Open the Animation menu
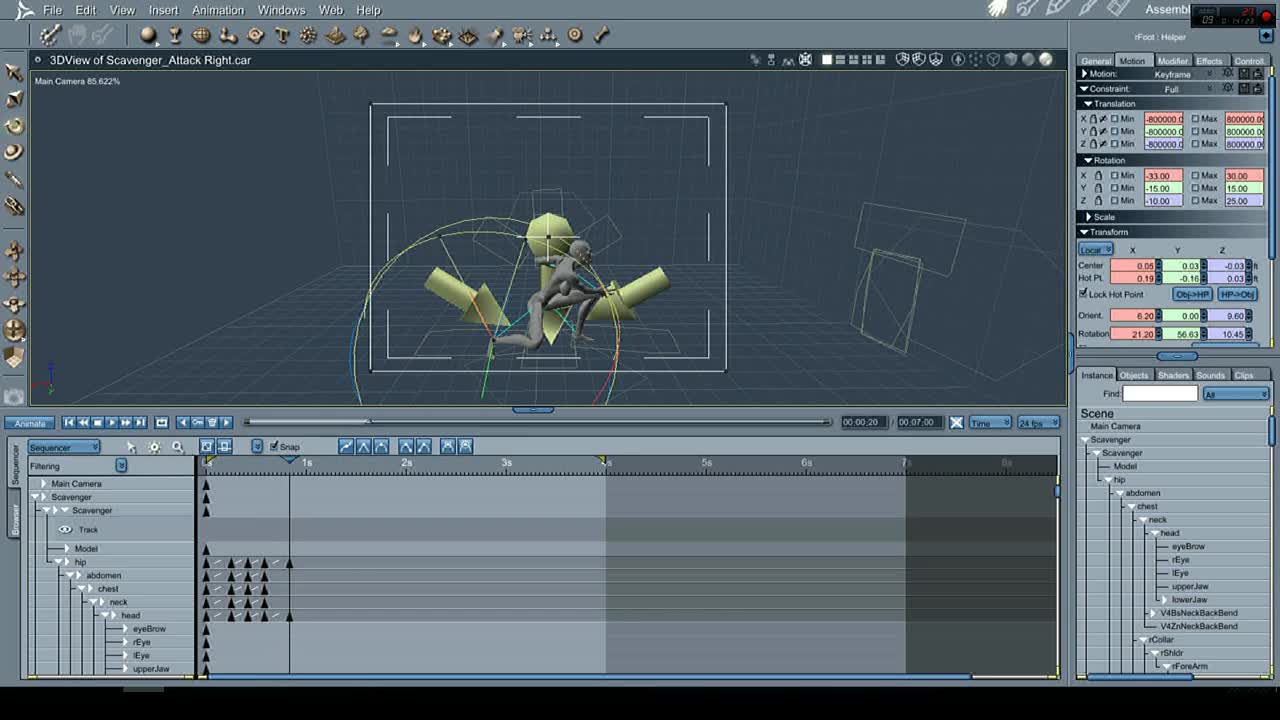 (218, 10)
